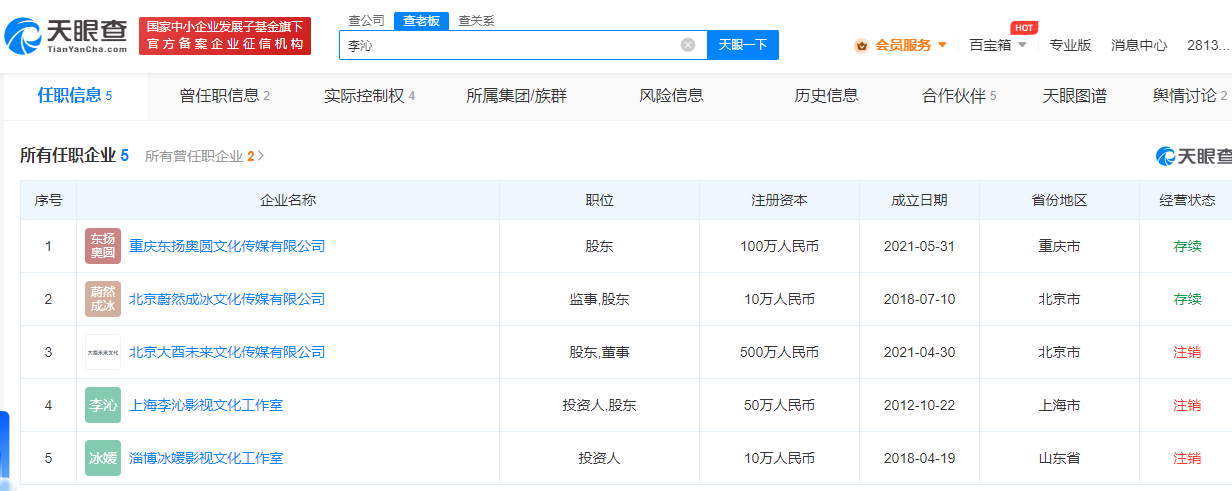Screen dimensions: 1232x491
Task: Select 所有任职企业 5 heading
Action: coord(75,155)
